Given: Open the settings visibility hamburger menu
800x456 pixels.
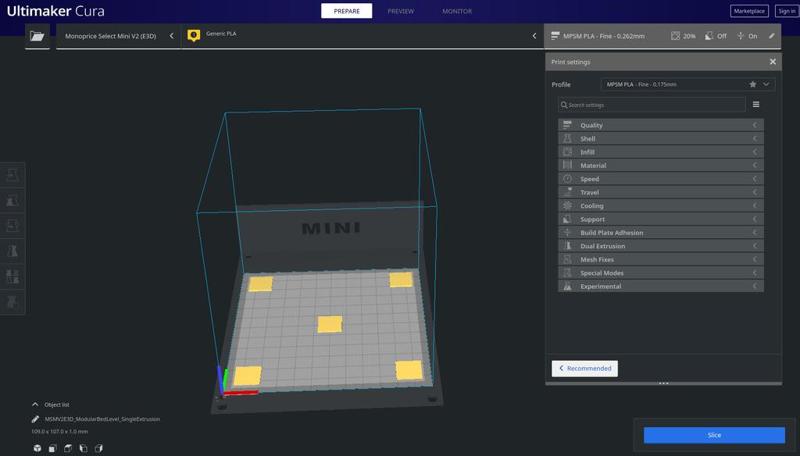Looking at the screenshot, I should (x=756, y=105).
